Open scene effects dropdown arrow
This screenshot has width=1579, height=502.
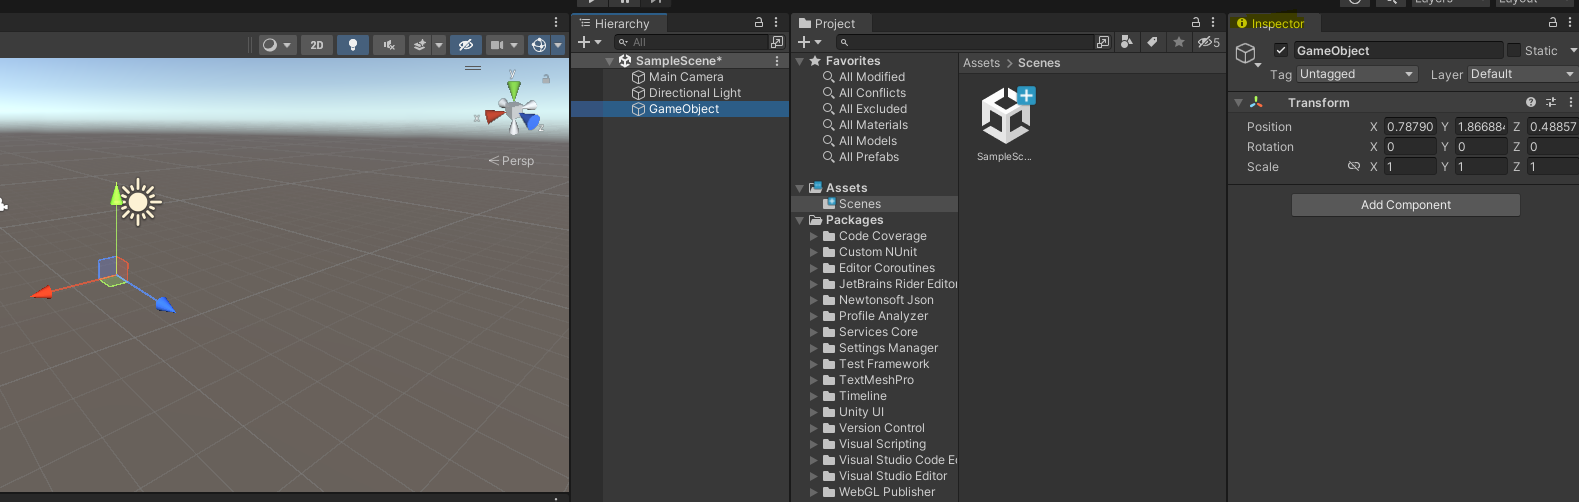(x=438, y=45)
